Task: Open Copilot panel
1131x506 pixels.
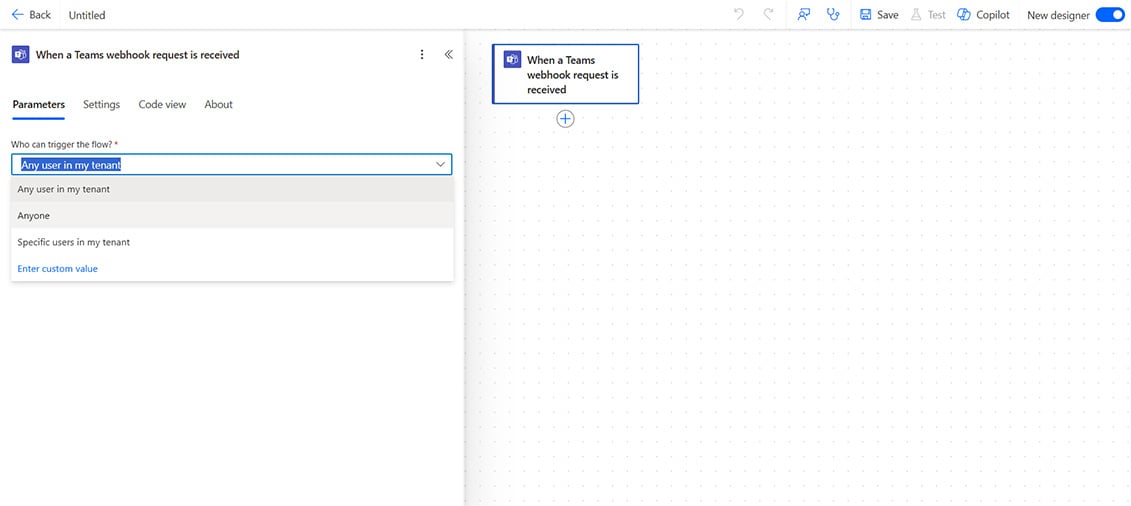Action: pyautogui.click(x=983, y=14)
